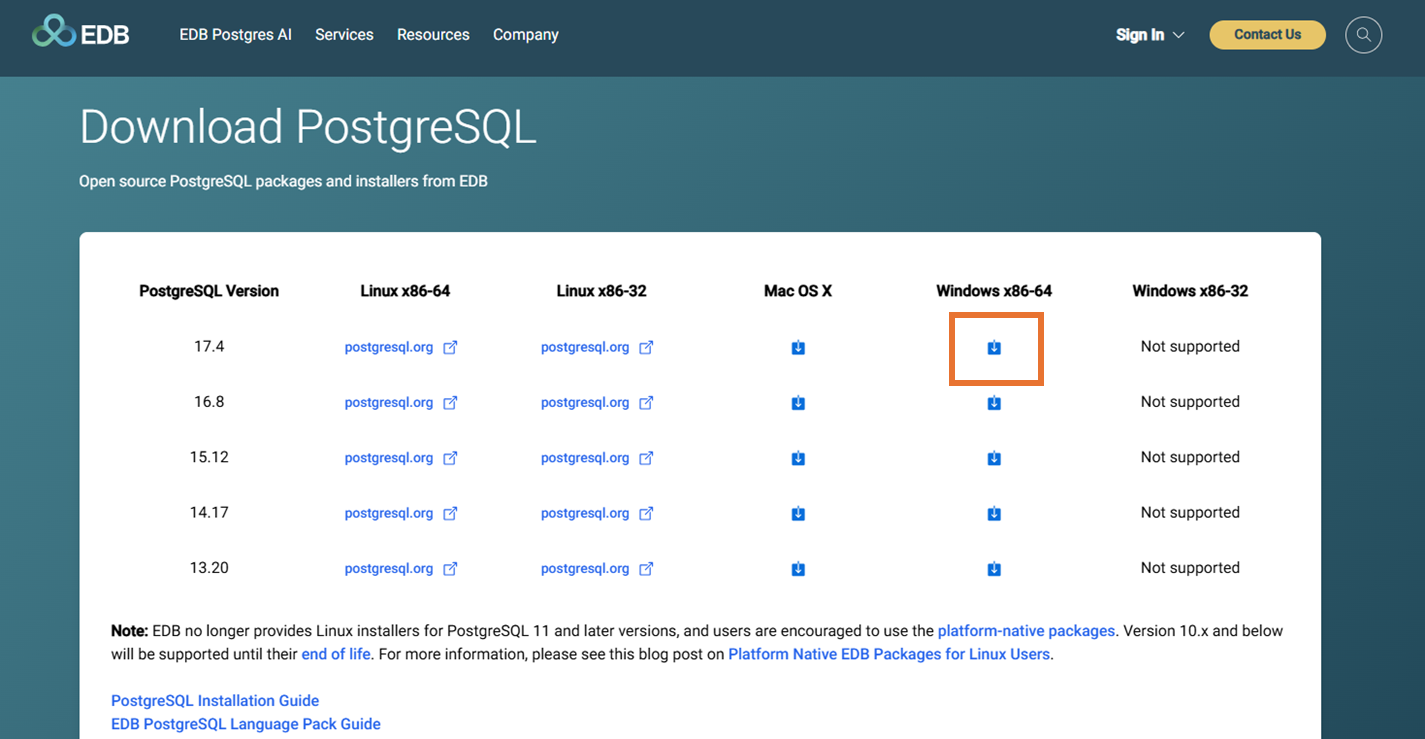This screenshot has width=1425, height=739.
Task: Download PostgreSQL 14.17 for Mac OS X
Action: (x=798, y=514)
